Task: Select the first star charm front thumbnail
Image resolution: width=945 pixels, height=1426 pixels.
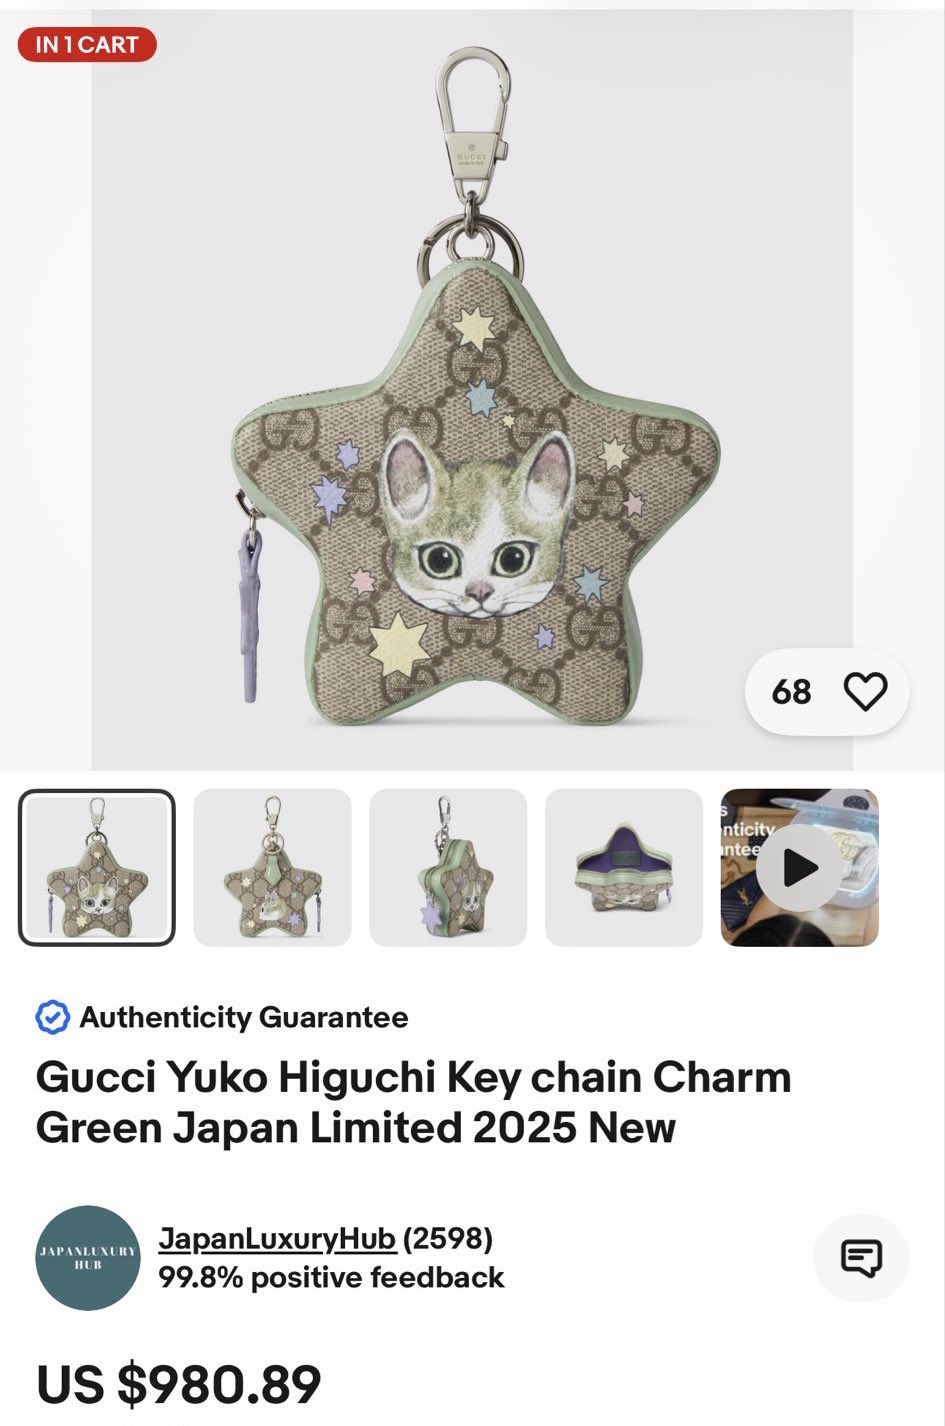Action: (97, 868)
